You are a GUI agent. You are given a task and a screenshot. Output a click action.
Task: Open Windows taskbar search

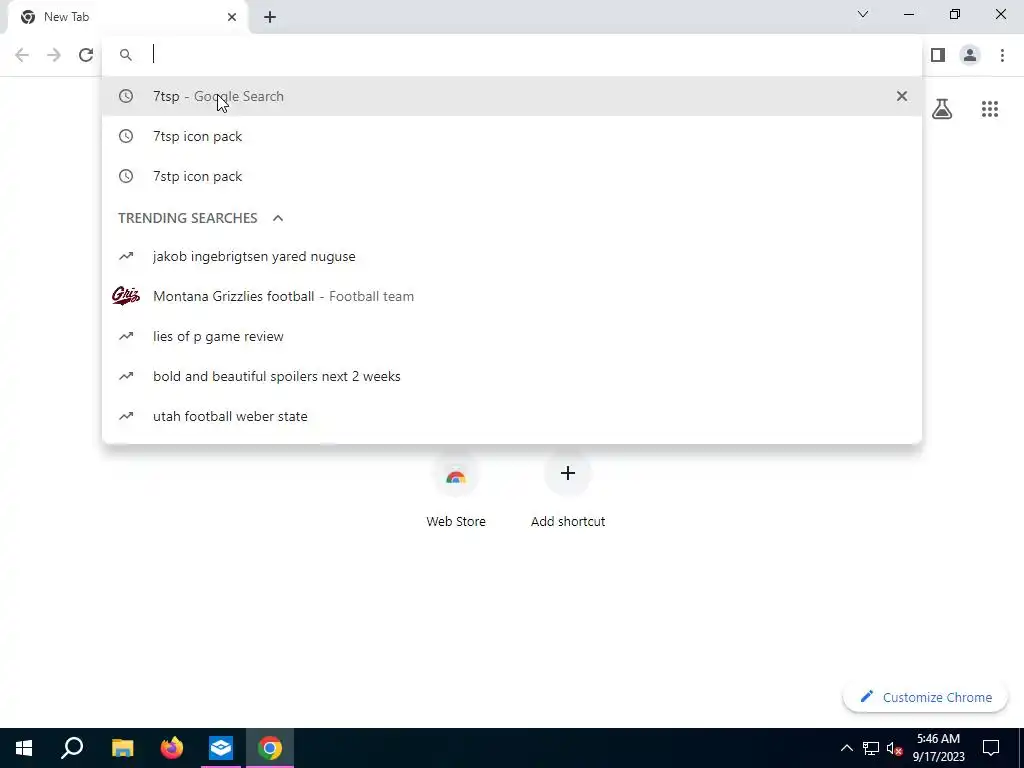tap(72, 748)
